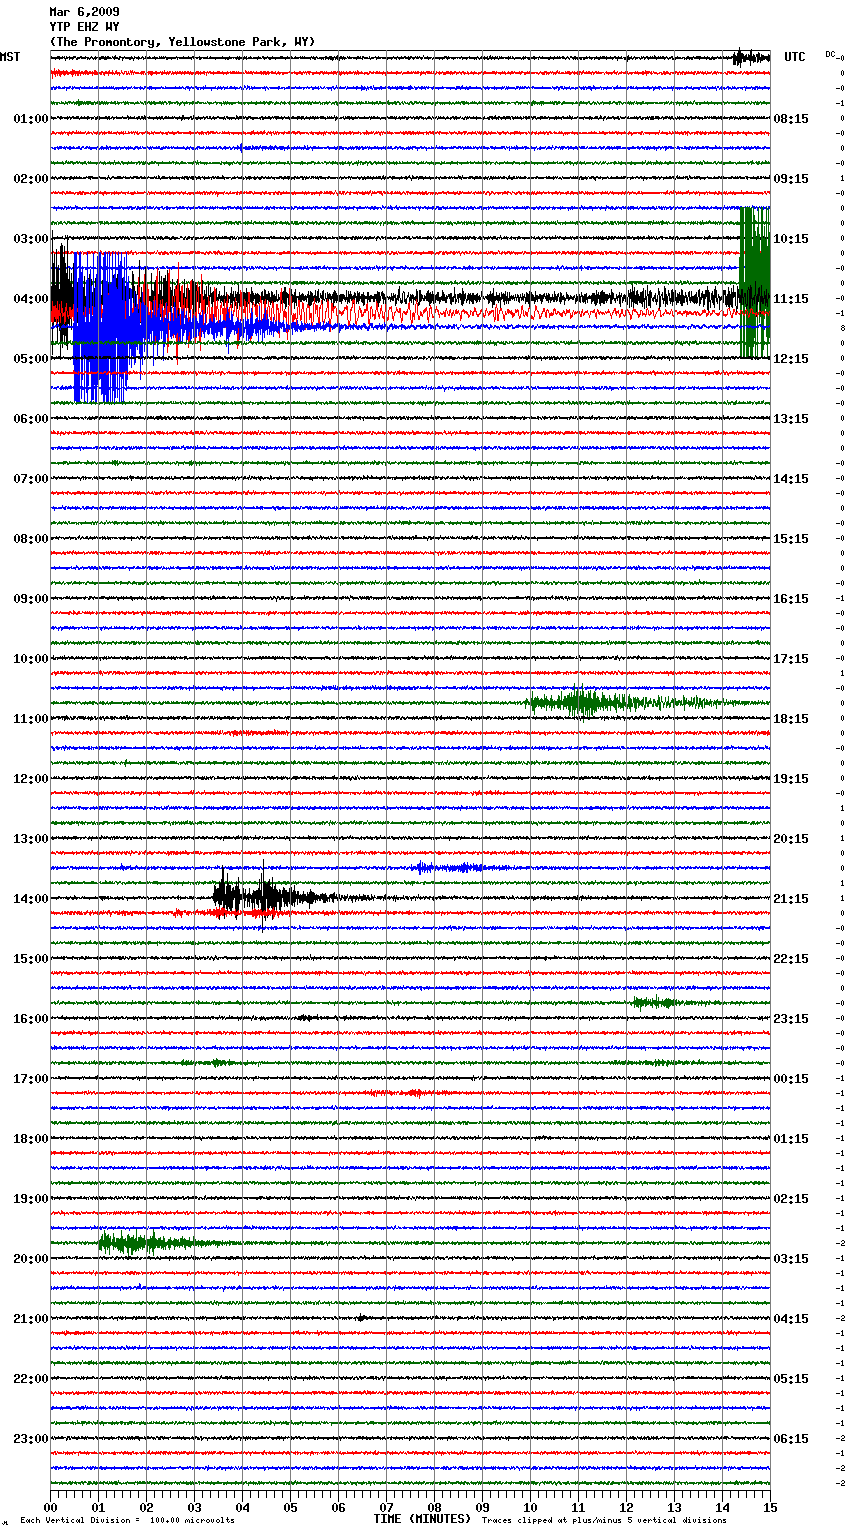The image size is (850, 1534).
Task: Select the 01:00 MST row label
Action: point(30,119)
